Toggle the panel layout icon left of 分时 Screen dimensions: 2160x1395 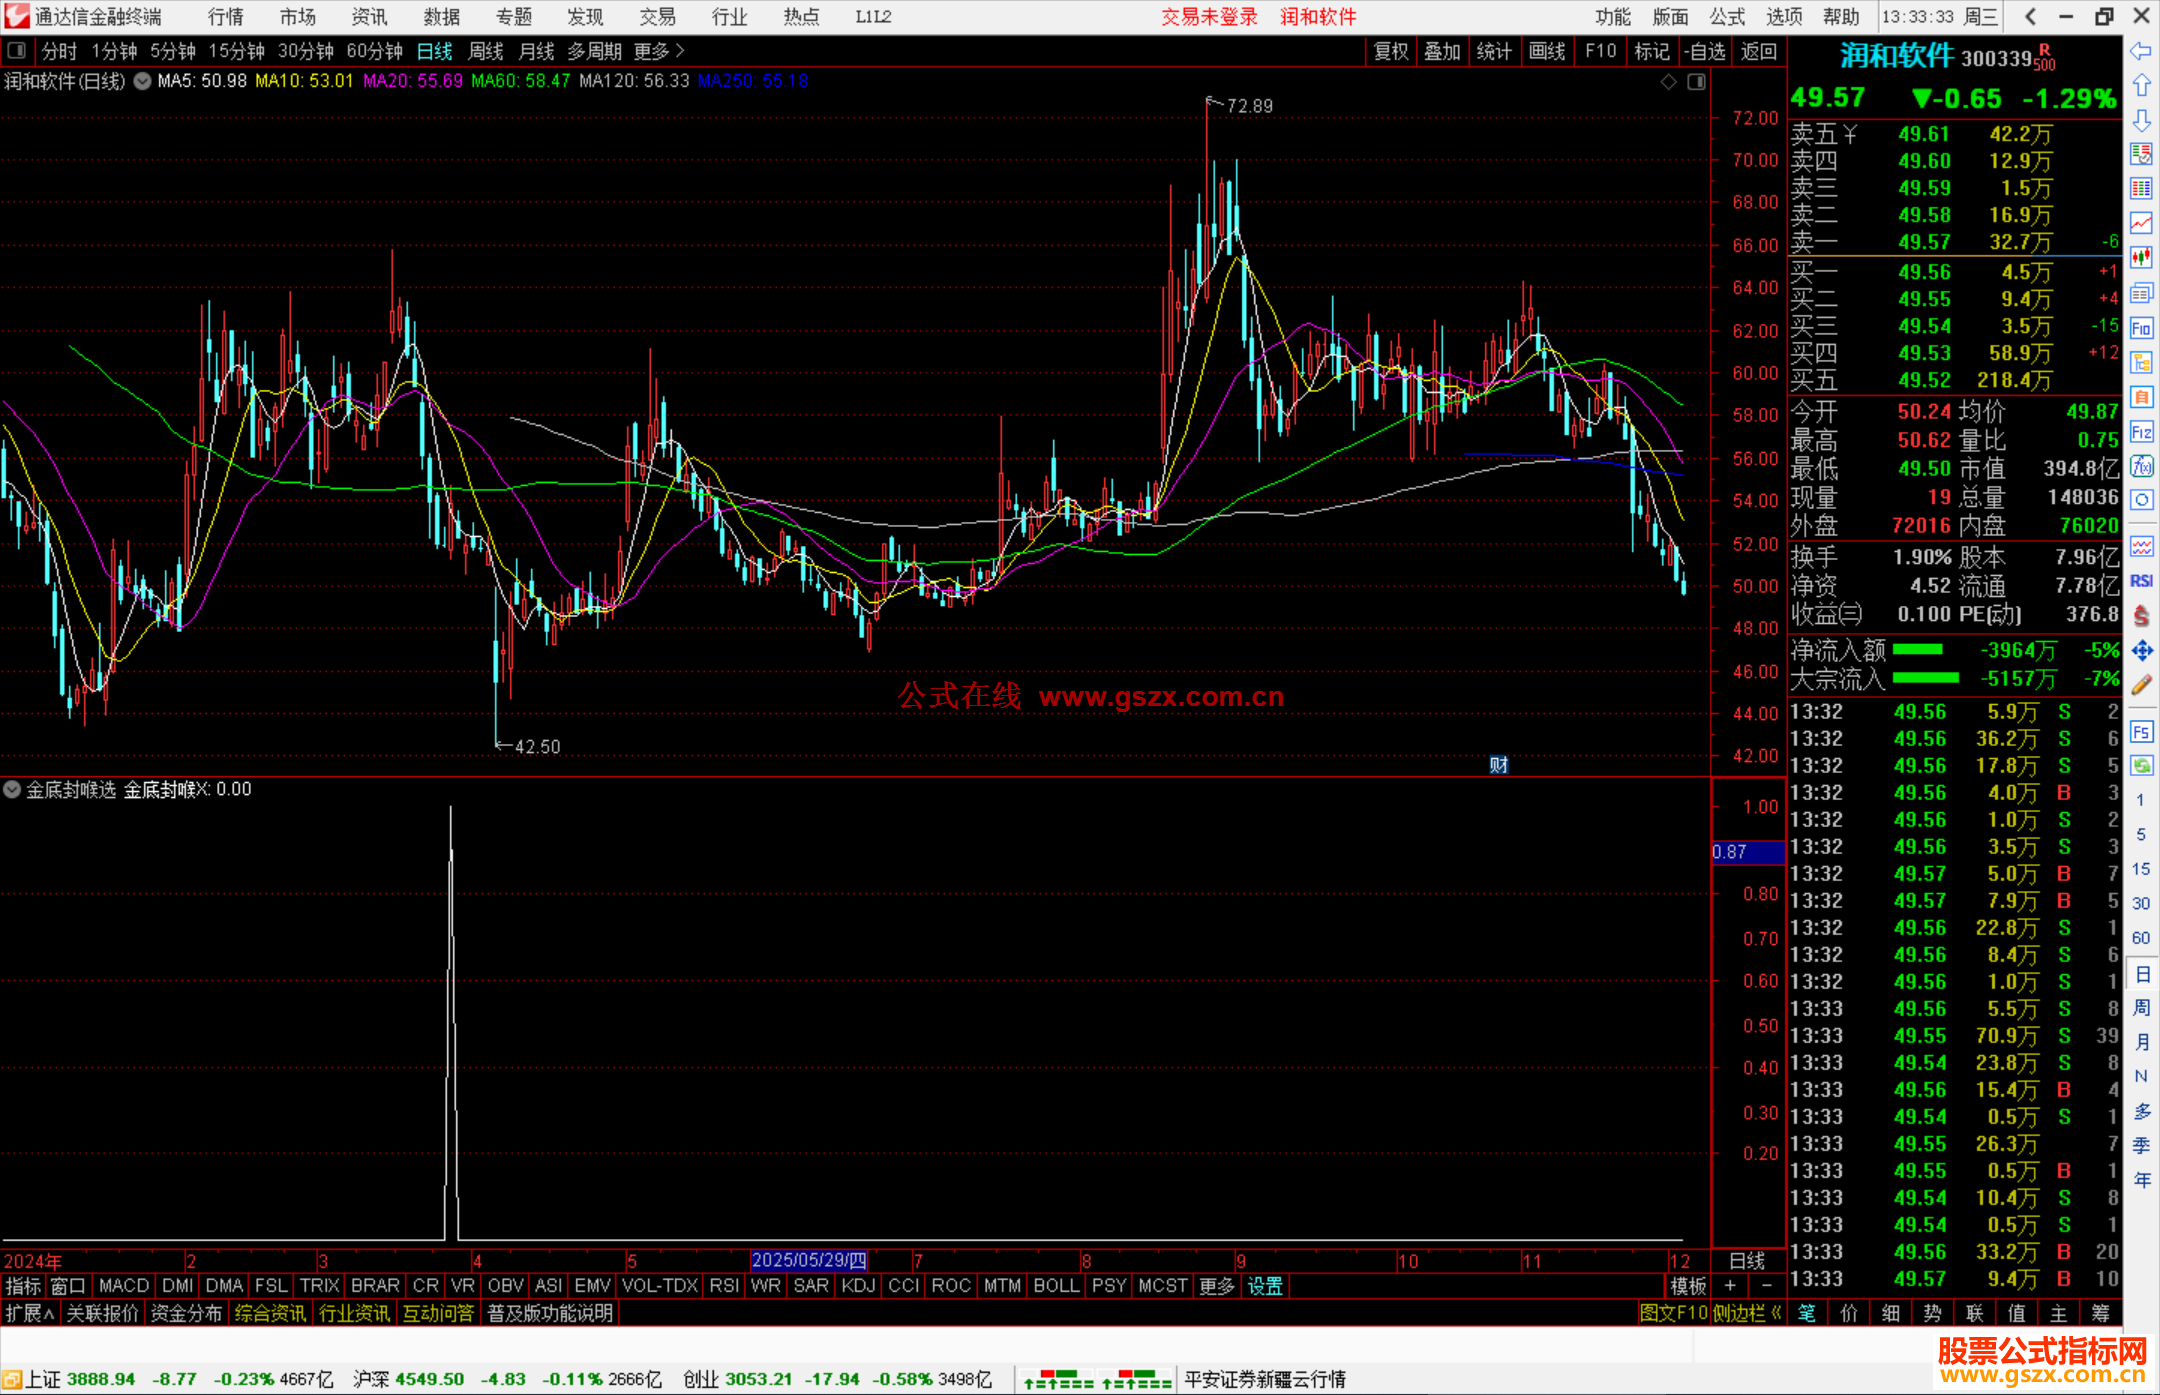click(x=17, y=50)
